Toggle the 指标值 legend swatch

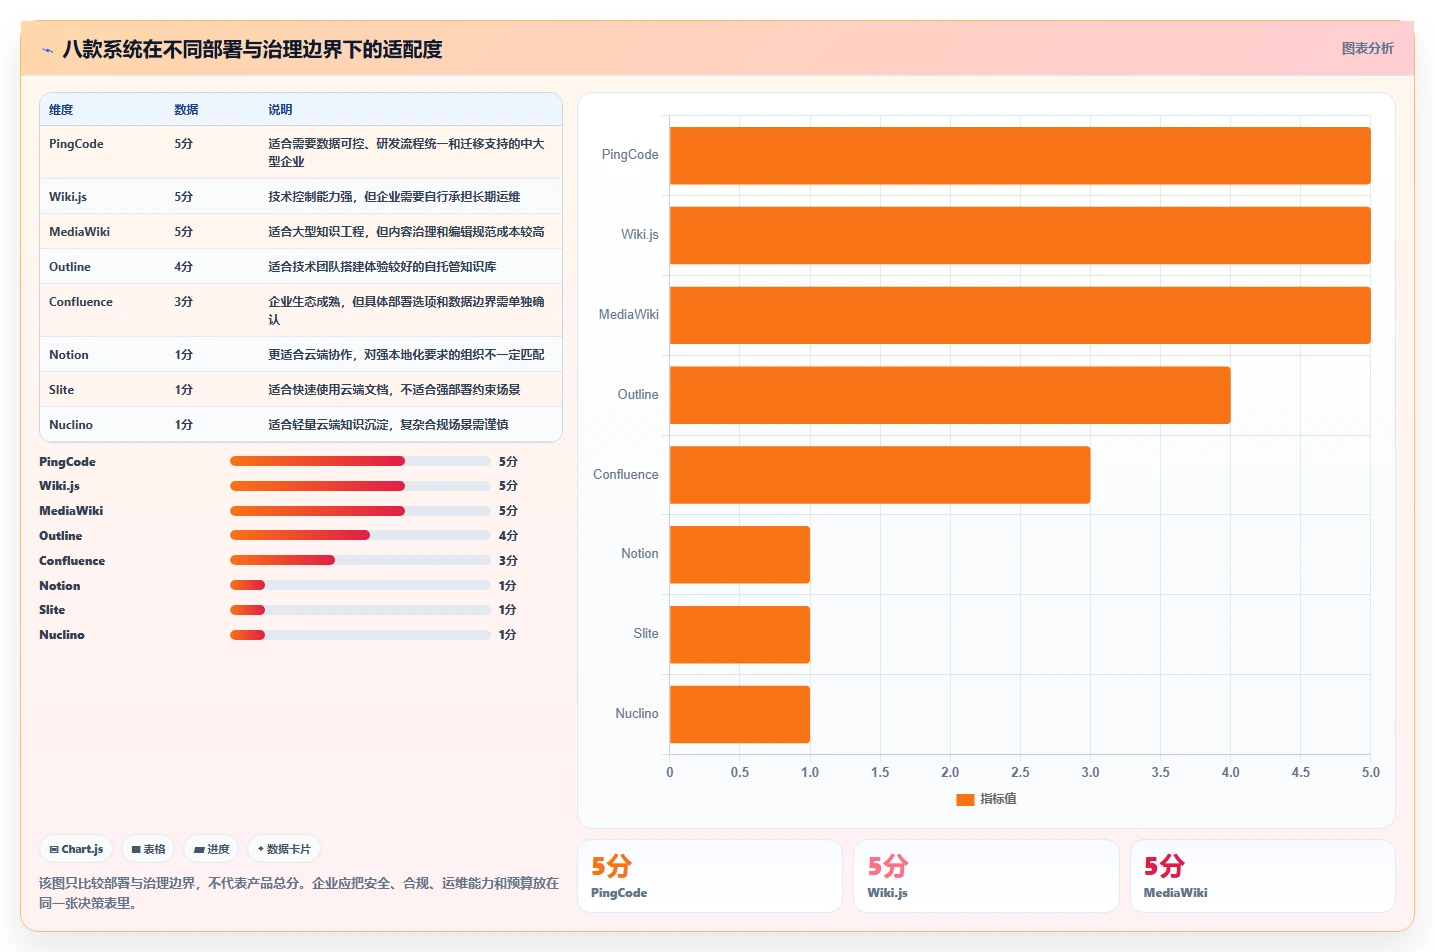click(965, 799)
